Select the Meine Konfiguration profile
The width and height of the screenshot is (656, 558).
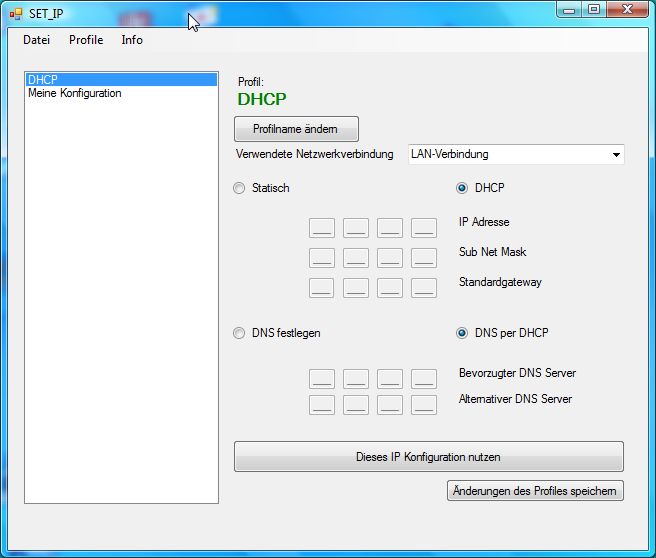(x=75, y=93)
